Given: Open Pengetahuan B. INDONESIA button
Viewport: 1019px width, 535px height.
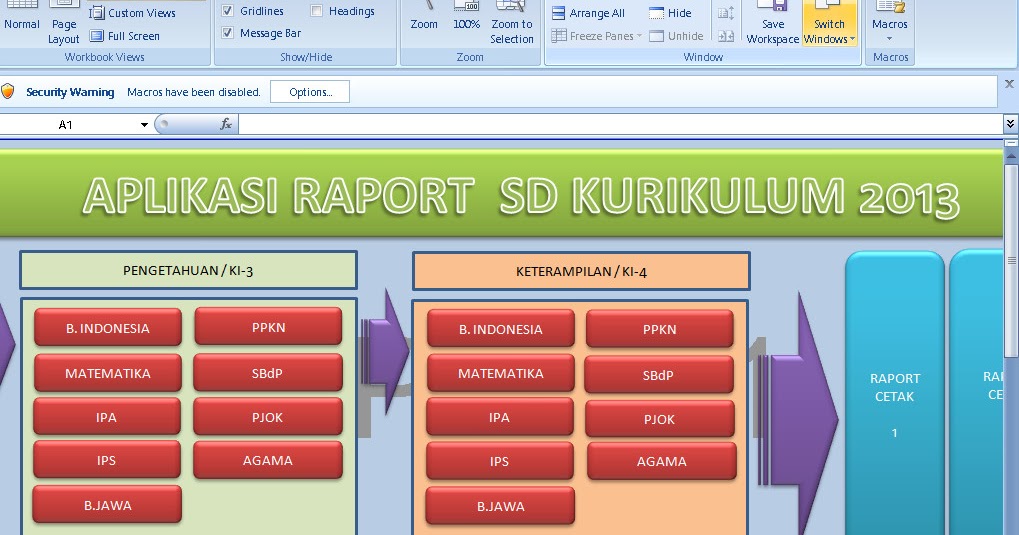Looking at the screenshot, I should click(x=107, y=328).
